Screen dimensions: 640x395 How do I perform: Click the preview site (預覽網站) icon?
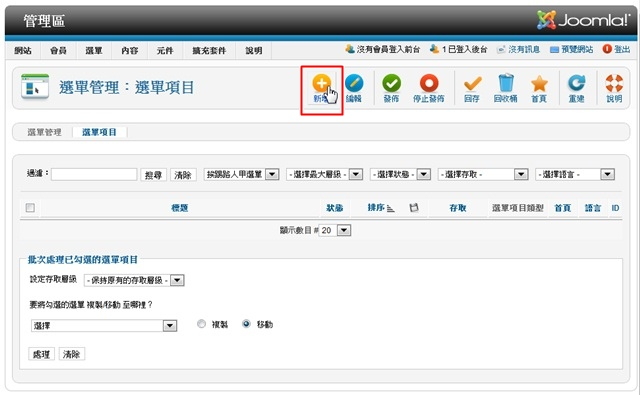click(554, 49)
